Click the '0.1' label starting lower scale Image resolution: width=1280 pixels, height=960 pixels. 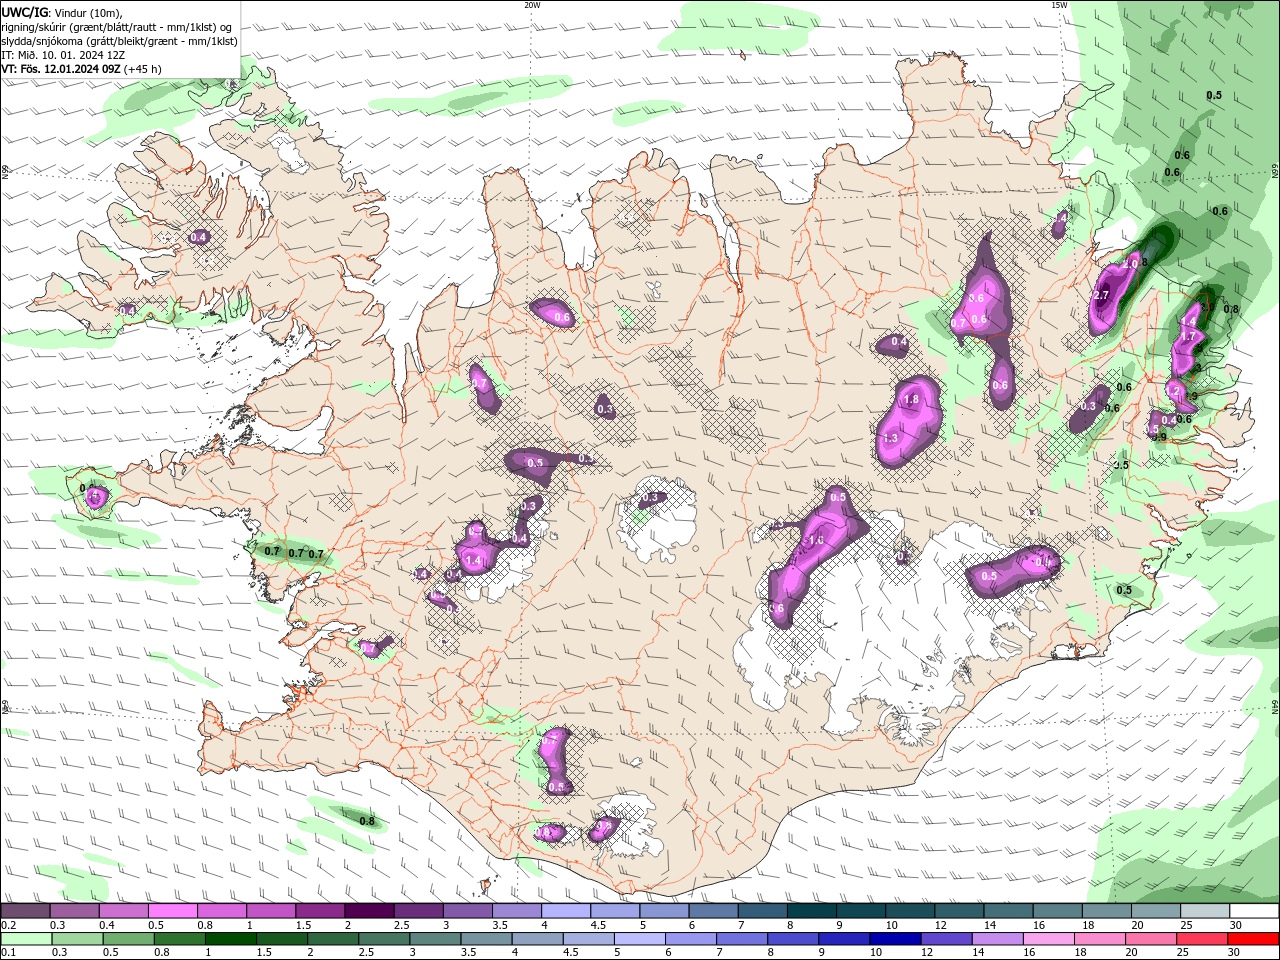click(8, 953)
